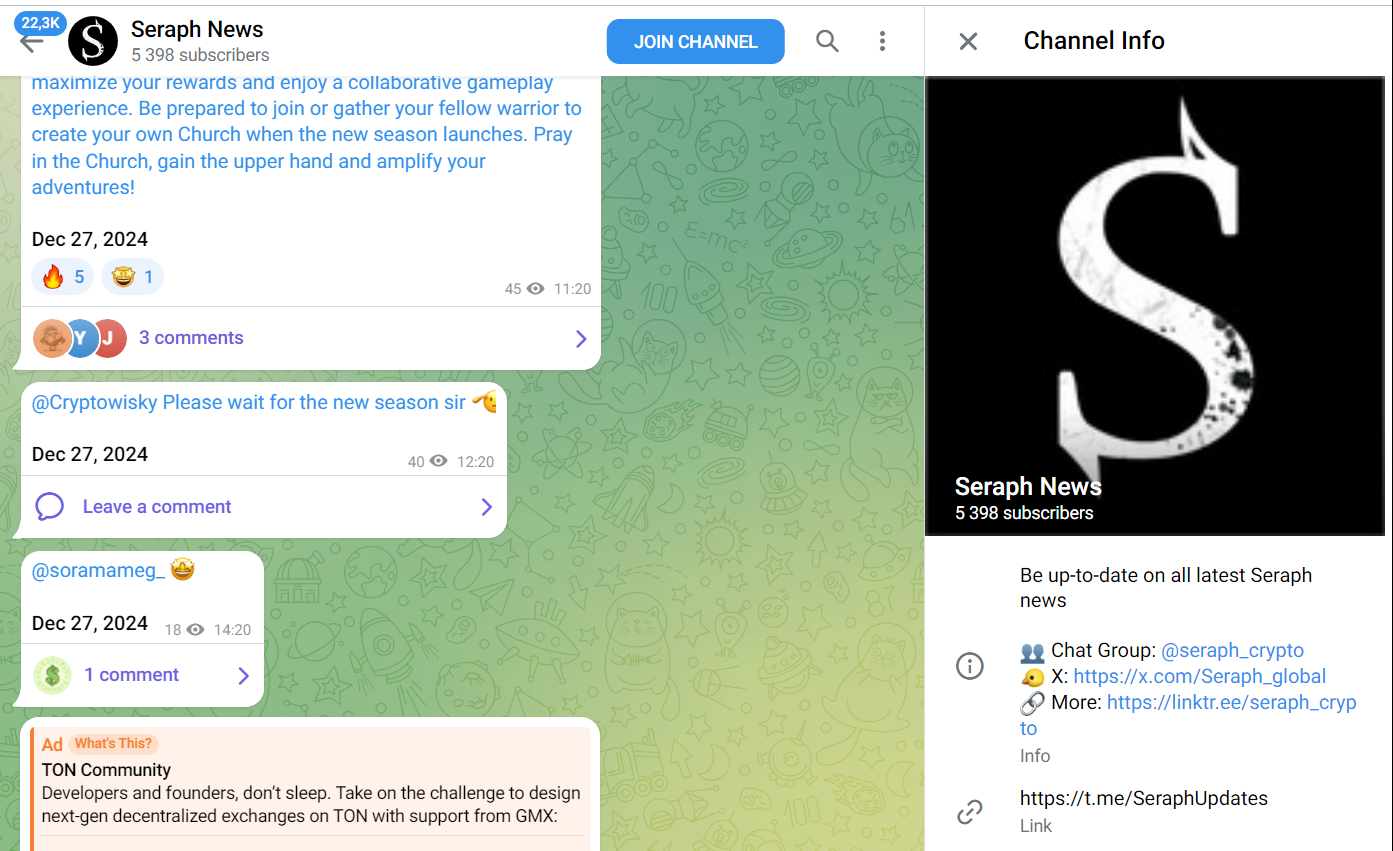Open the three-dot more options menu
The height and width of the screenshot is (851, 1393).
pos(882,41)
